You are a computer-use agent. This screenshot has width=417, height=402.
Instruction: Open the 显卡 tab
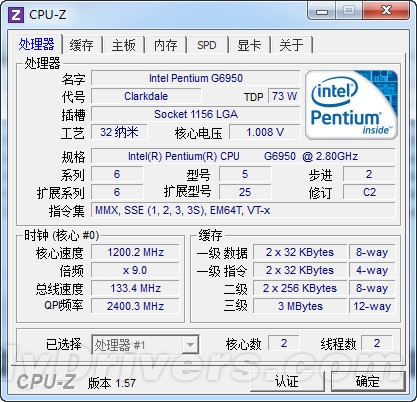249,45
